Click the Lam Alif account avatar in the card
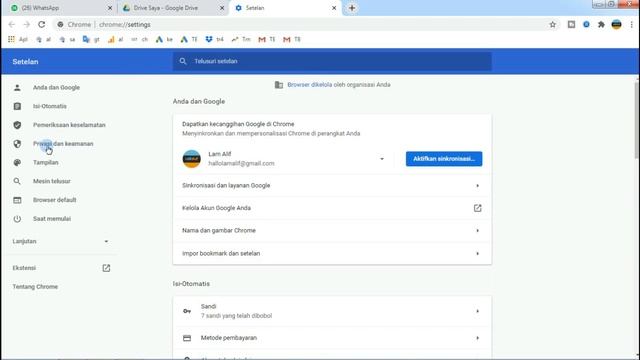The image size is (640, 360). [191, 159]
